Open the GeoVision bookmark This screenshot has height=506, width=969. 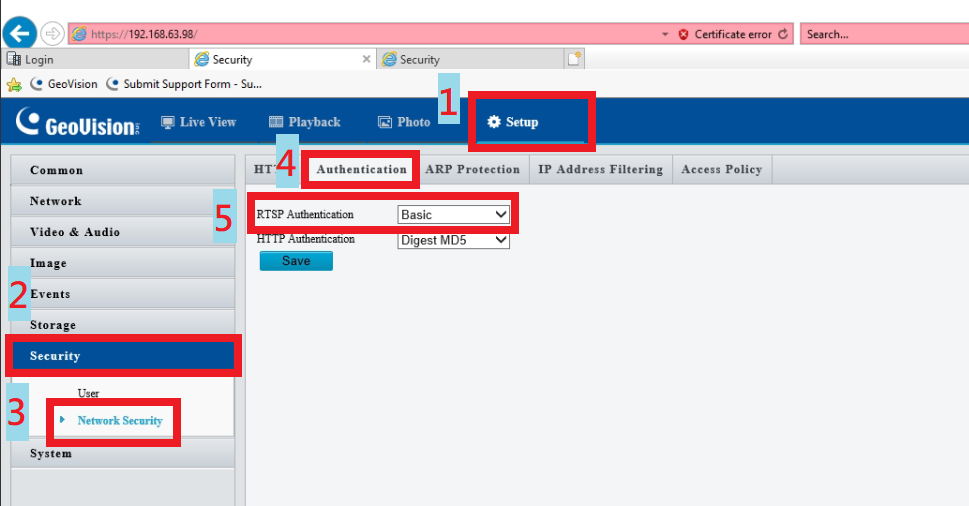[64, 84]
